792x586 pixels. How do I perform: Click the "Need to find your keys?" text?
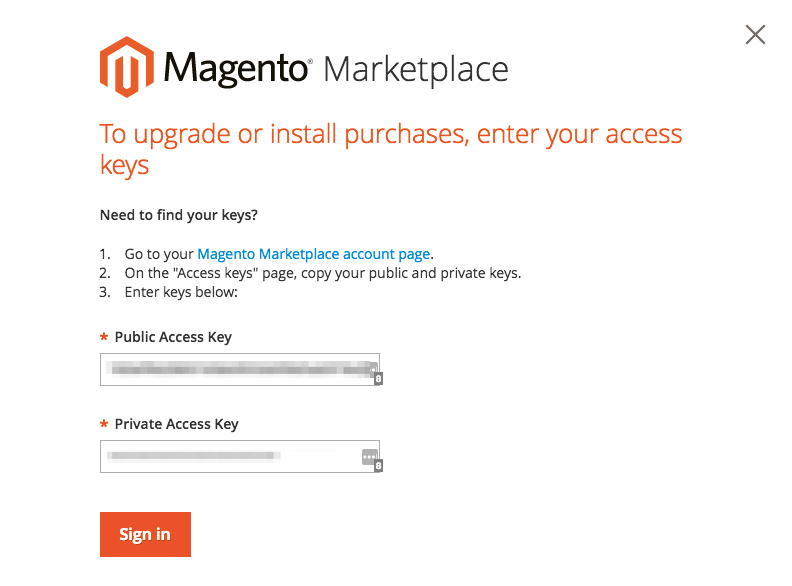(x=179, y=215)
